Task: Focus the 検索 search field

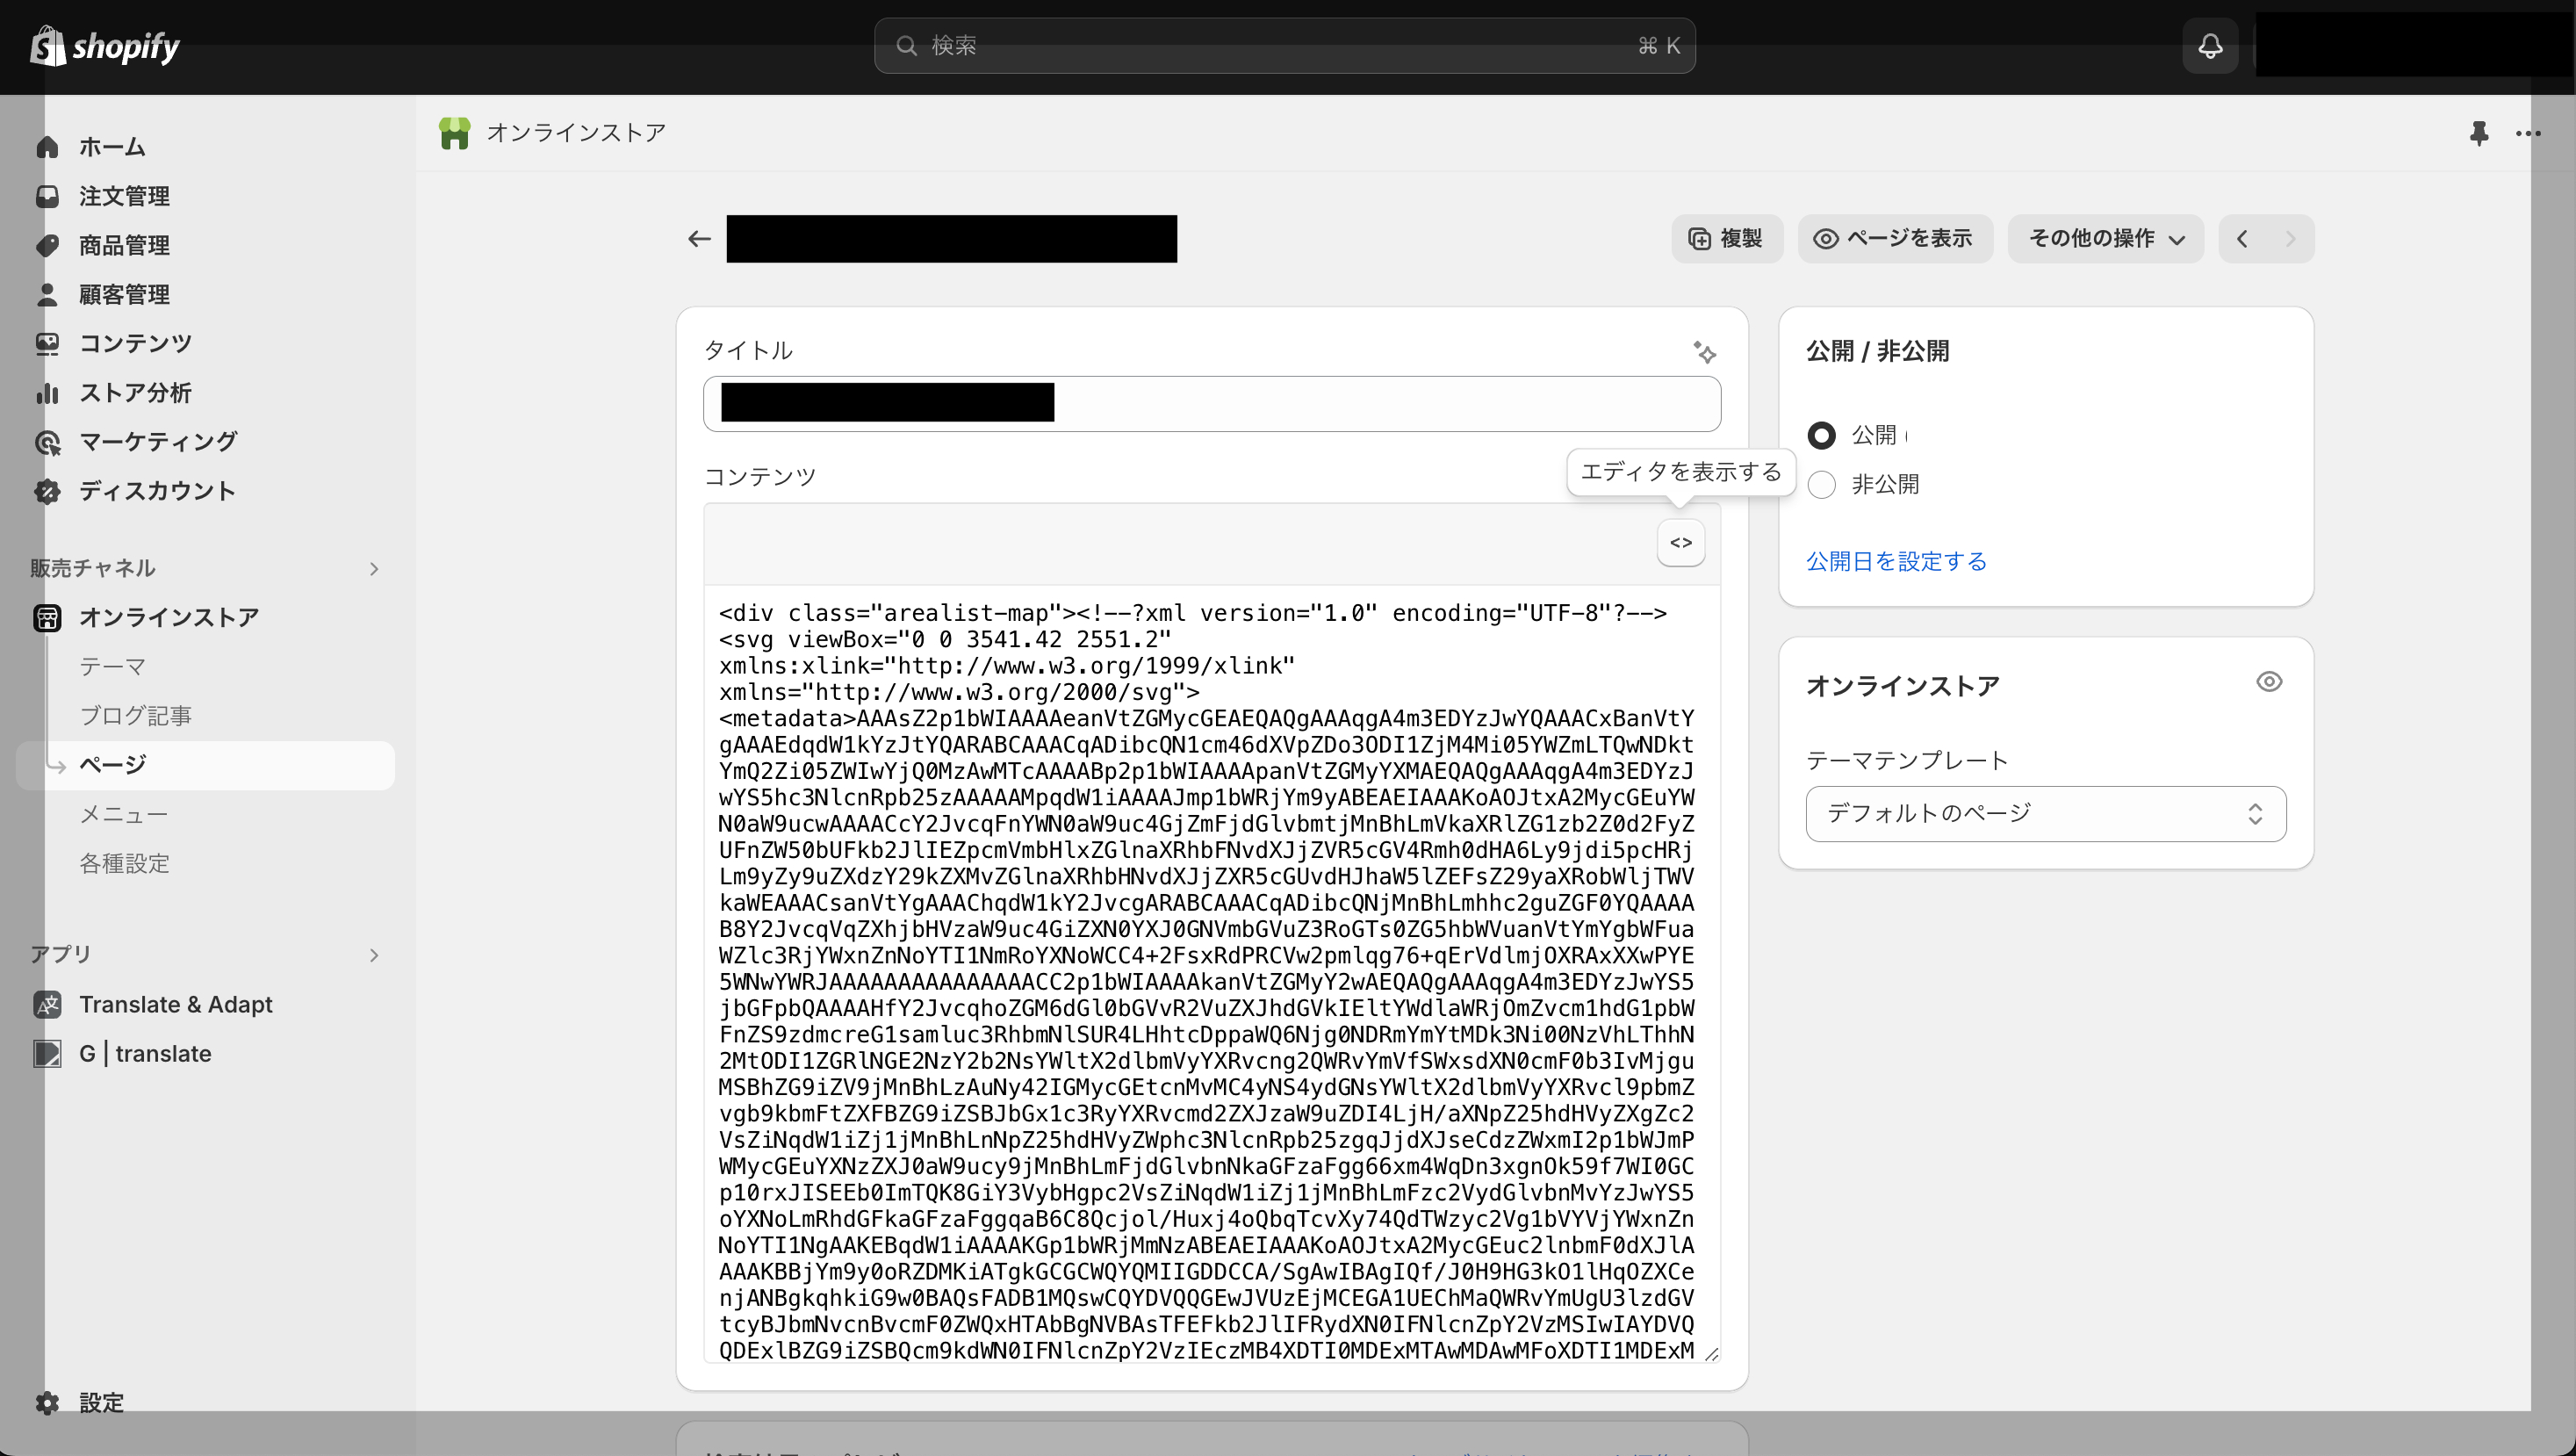Action: point(1284,46)
